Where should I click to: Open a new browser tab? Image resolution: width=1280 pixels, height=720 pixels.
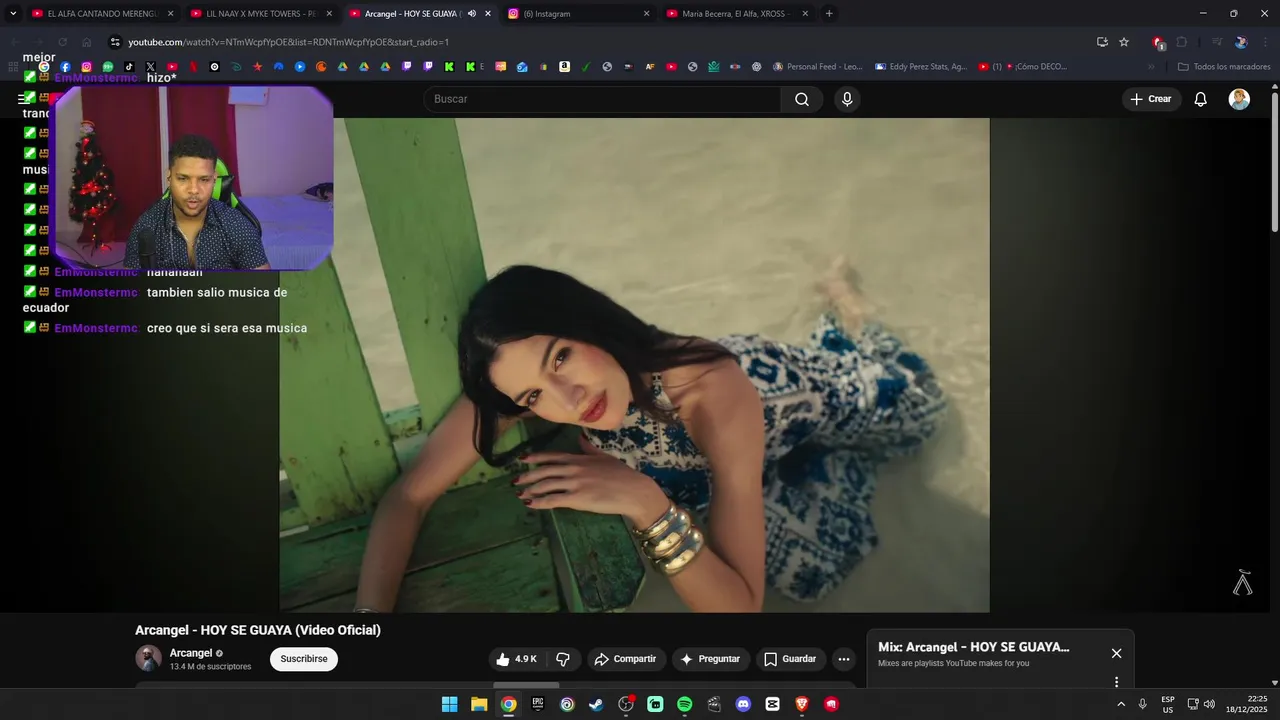tap(829, 14)
